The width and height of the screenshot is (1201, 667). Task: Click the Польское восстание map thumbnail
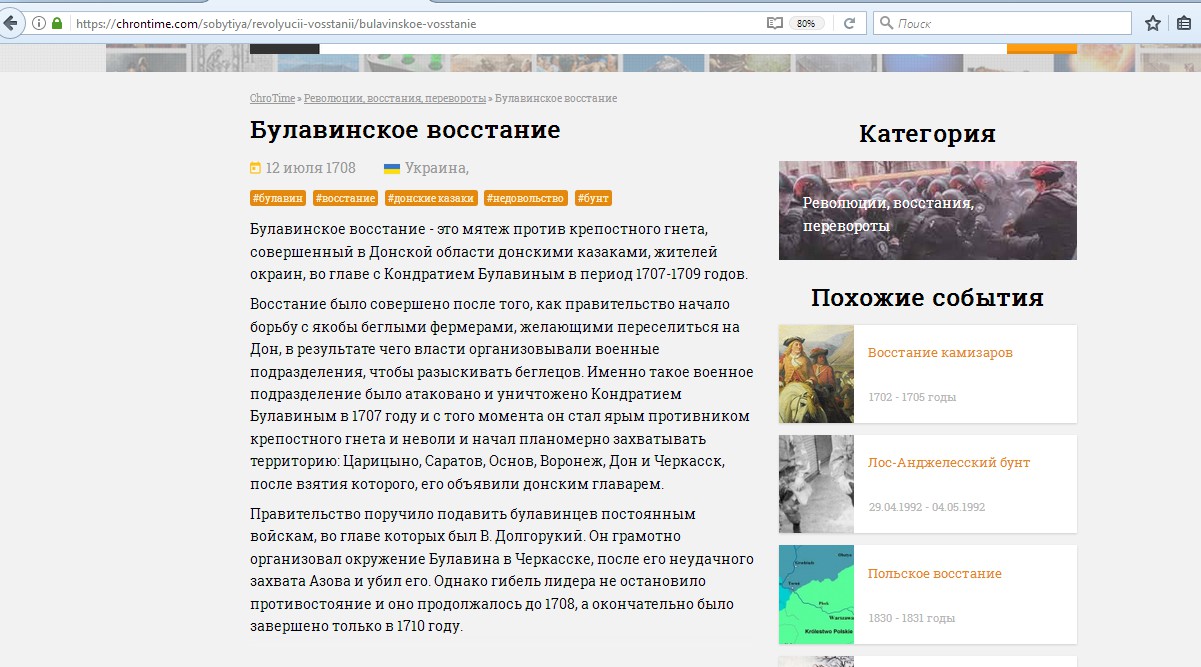[816, 594]
